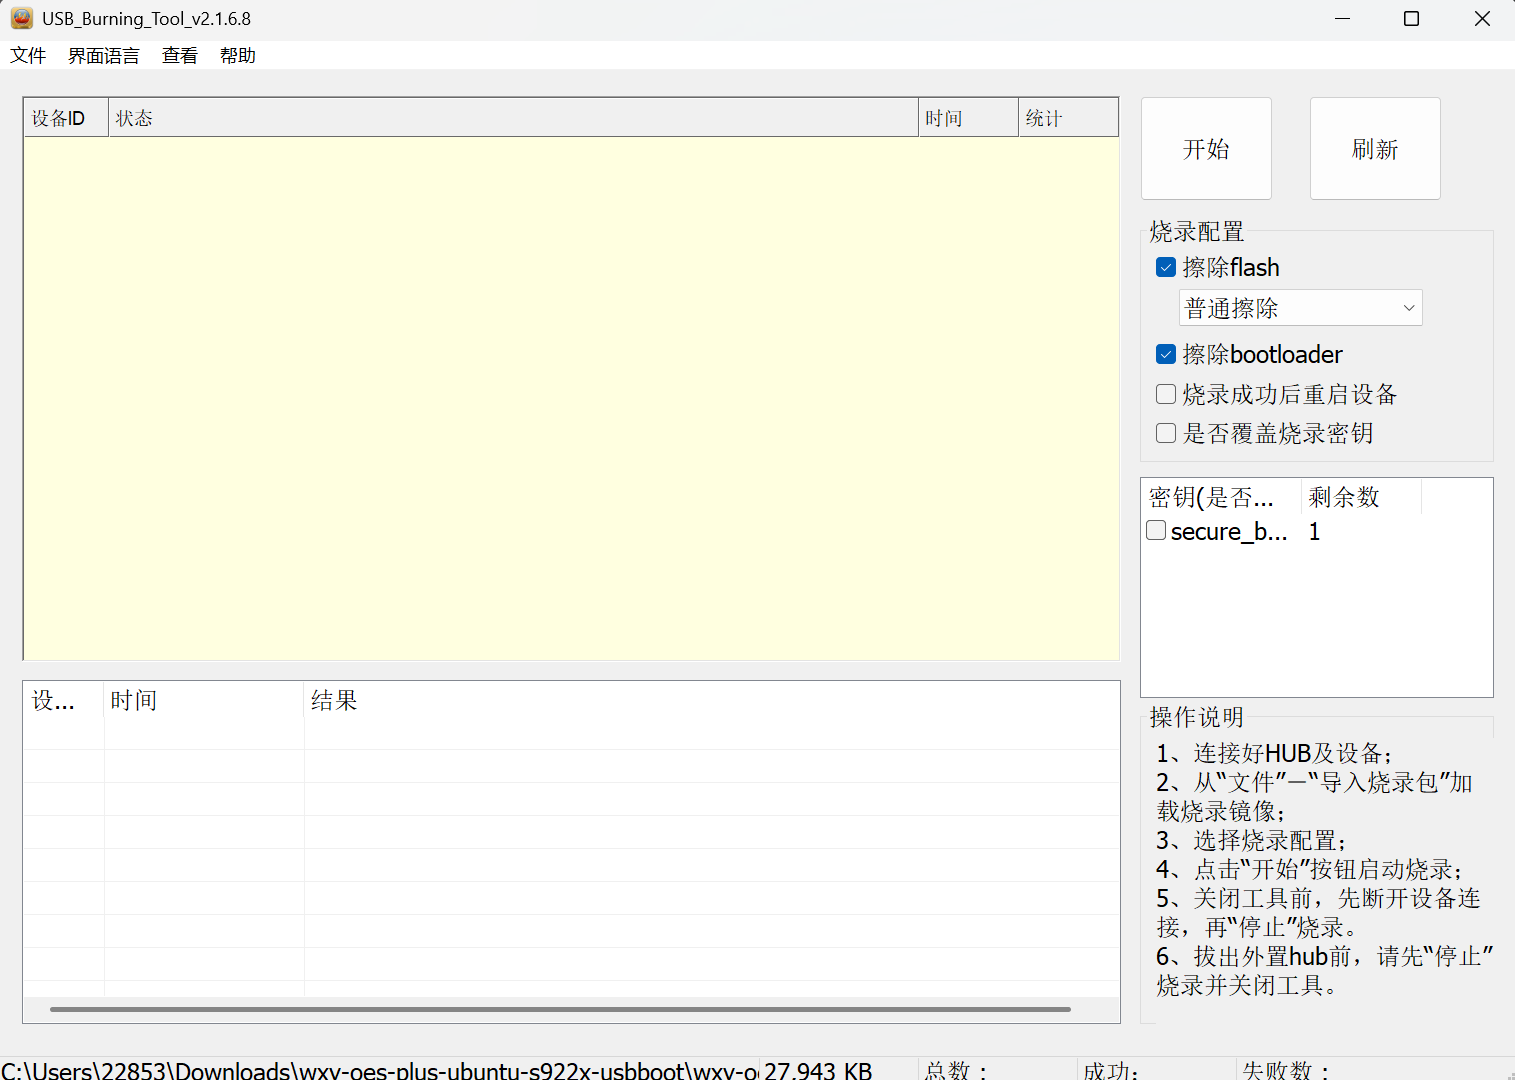The height and width of the screenshot is (1080, 1515).
Task: Enable 烧录成功后重启设备 checkbox
Action: (1166, 395)
